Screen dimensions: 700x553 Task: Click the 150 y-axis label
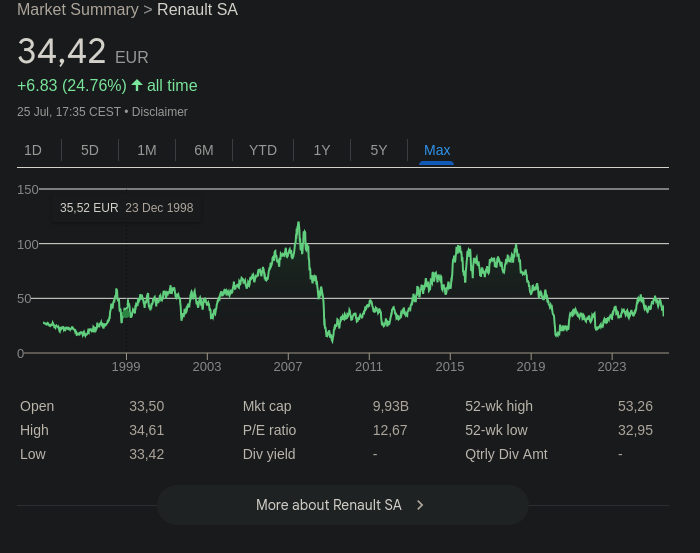pos(28,190)
